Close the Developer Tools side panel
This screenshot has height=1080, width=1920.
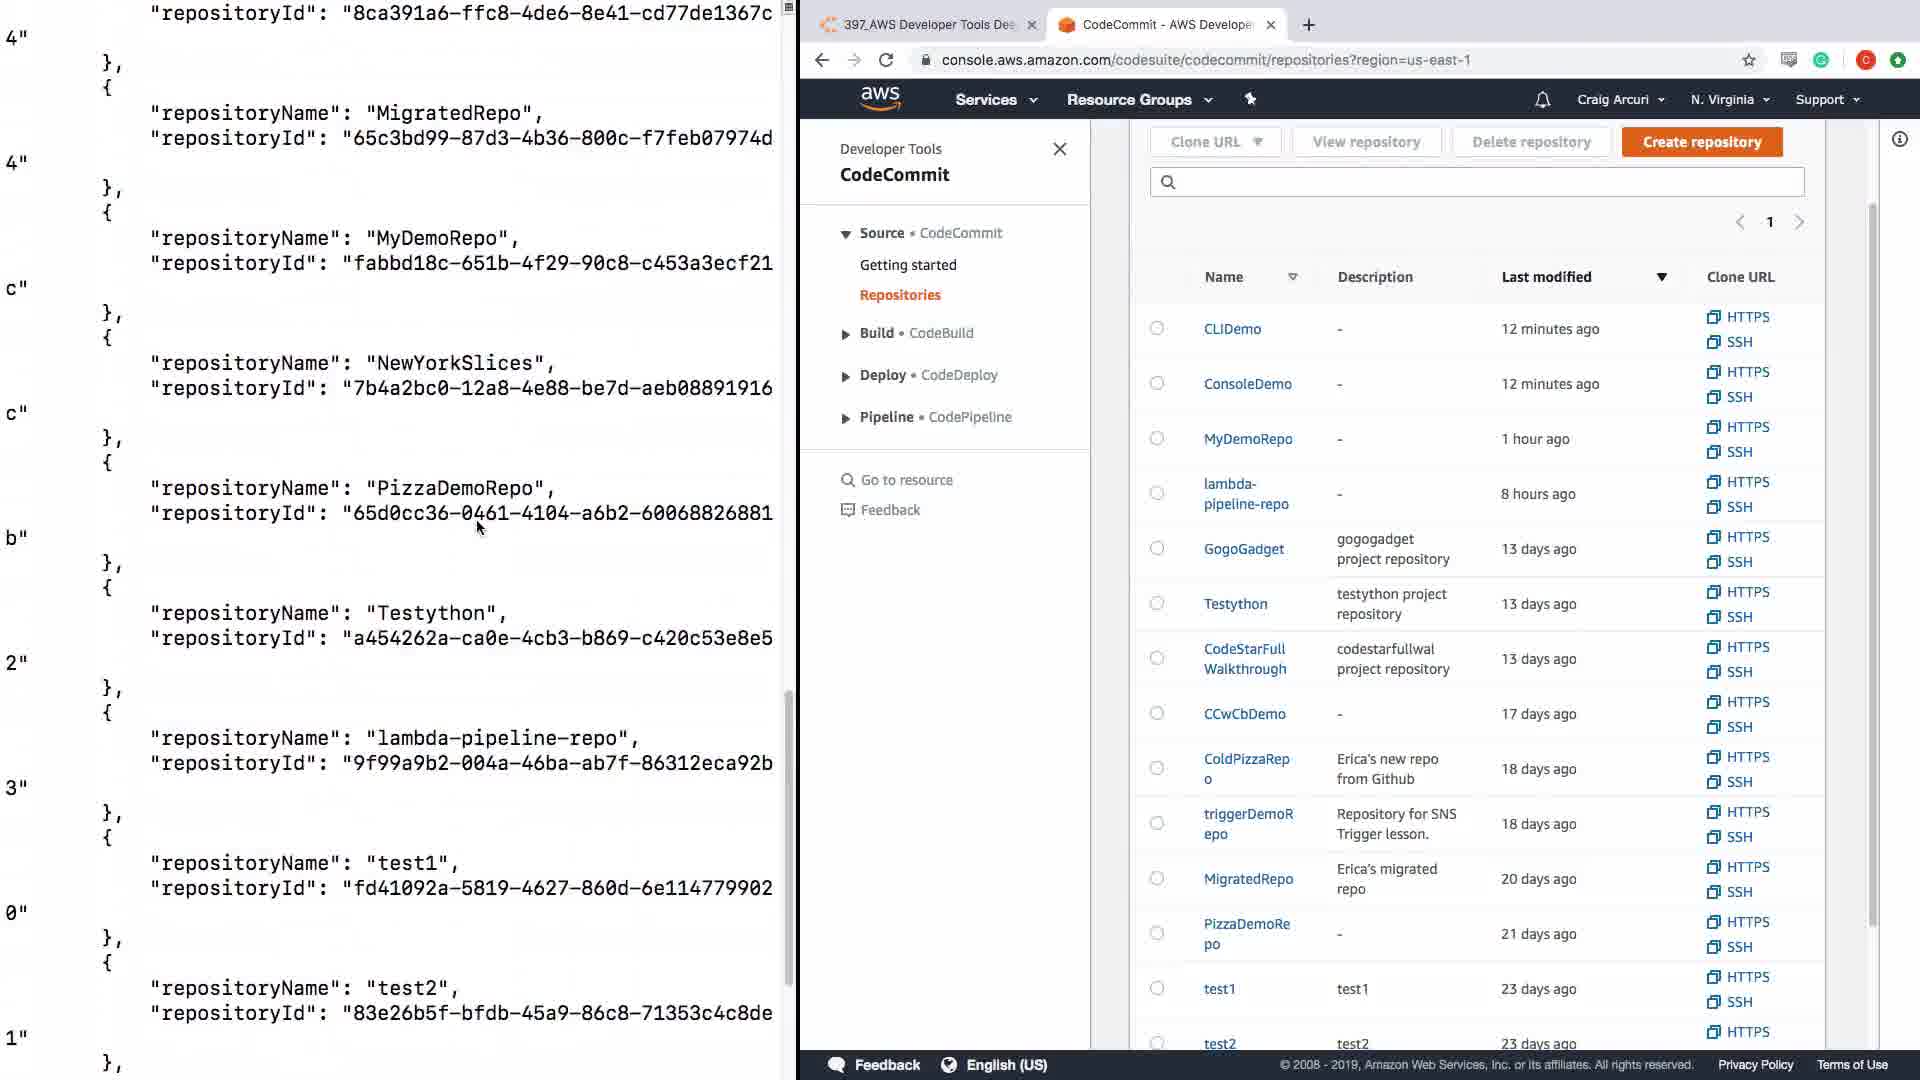tap(1060, 149)
